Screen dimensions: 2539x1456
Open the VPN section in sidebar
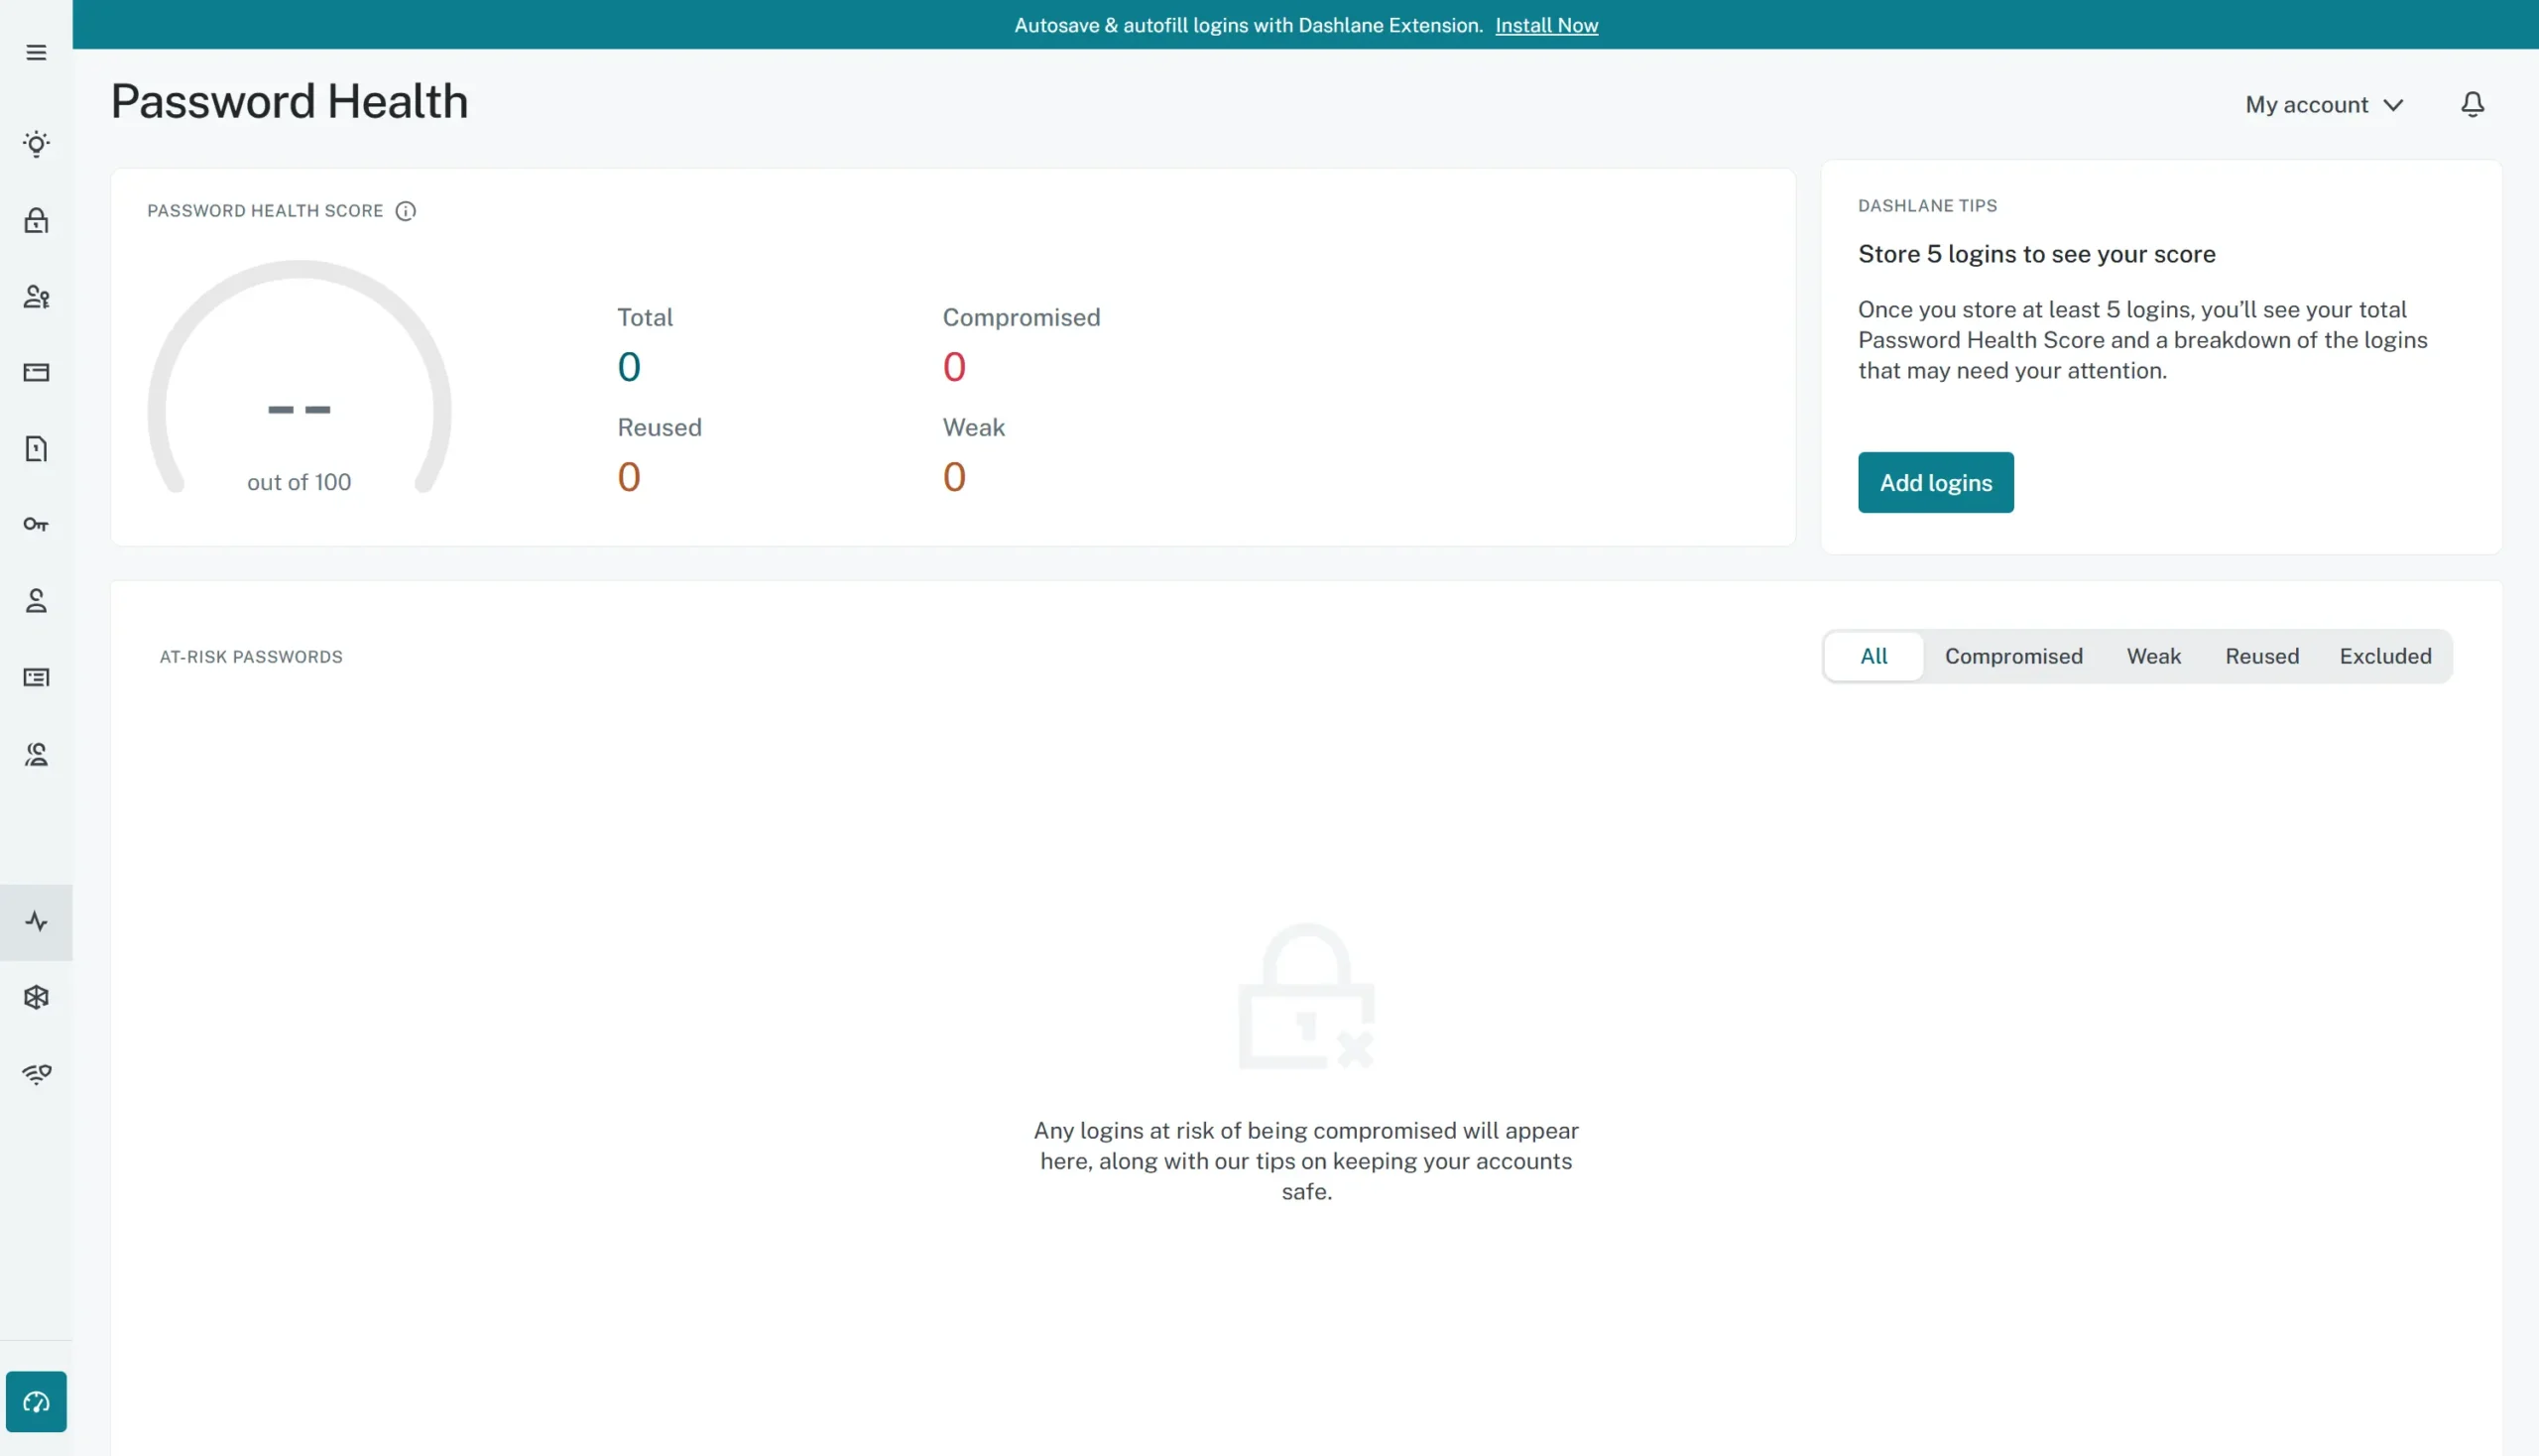click(37, 1073)
